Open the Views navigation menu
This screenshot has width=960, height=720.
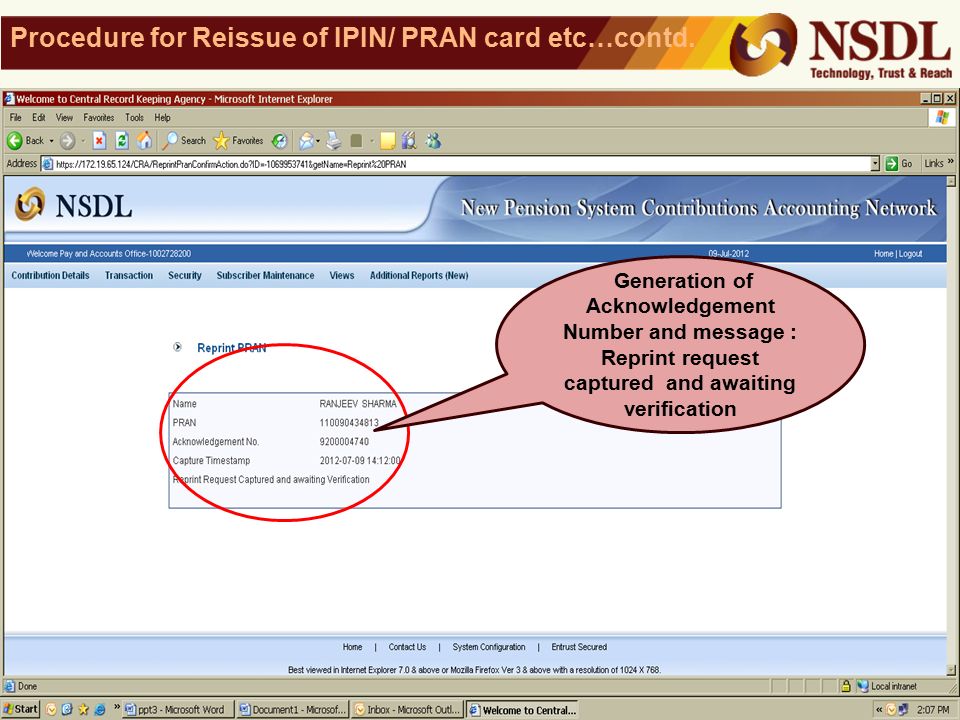[342, 276]
